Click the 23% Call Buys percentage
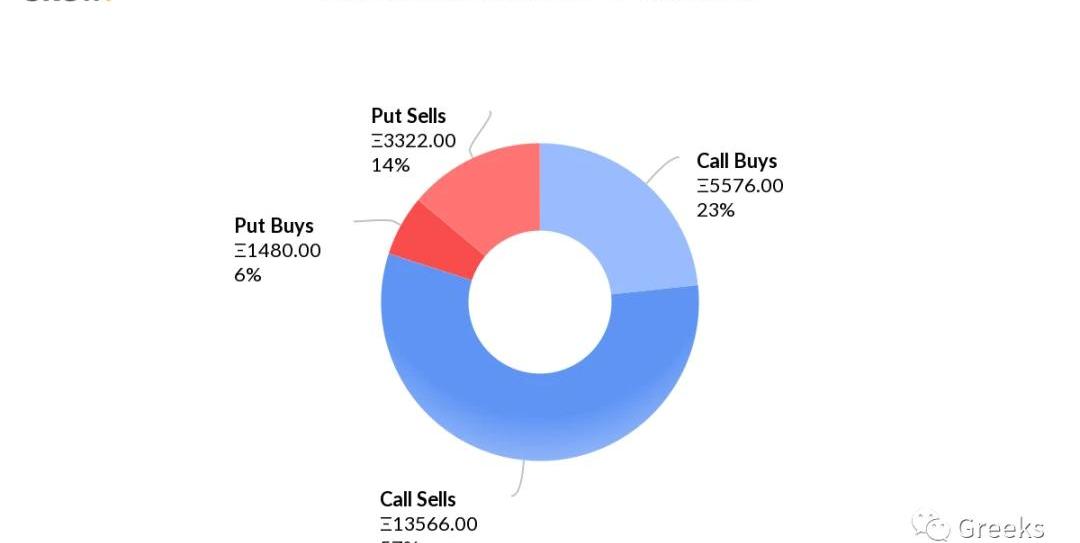Image resolution: width=1080 pixels, height=543 pixels. (715, 210)
